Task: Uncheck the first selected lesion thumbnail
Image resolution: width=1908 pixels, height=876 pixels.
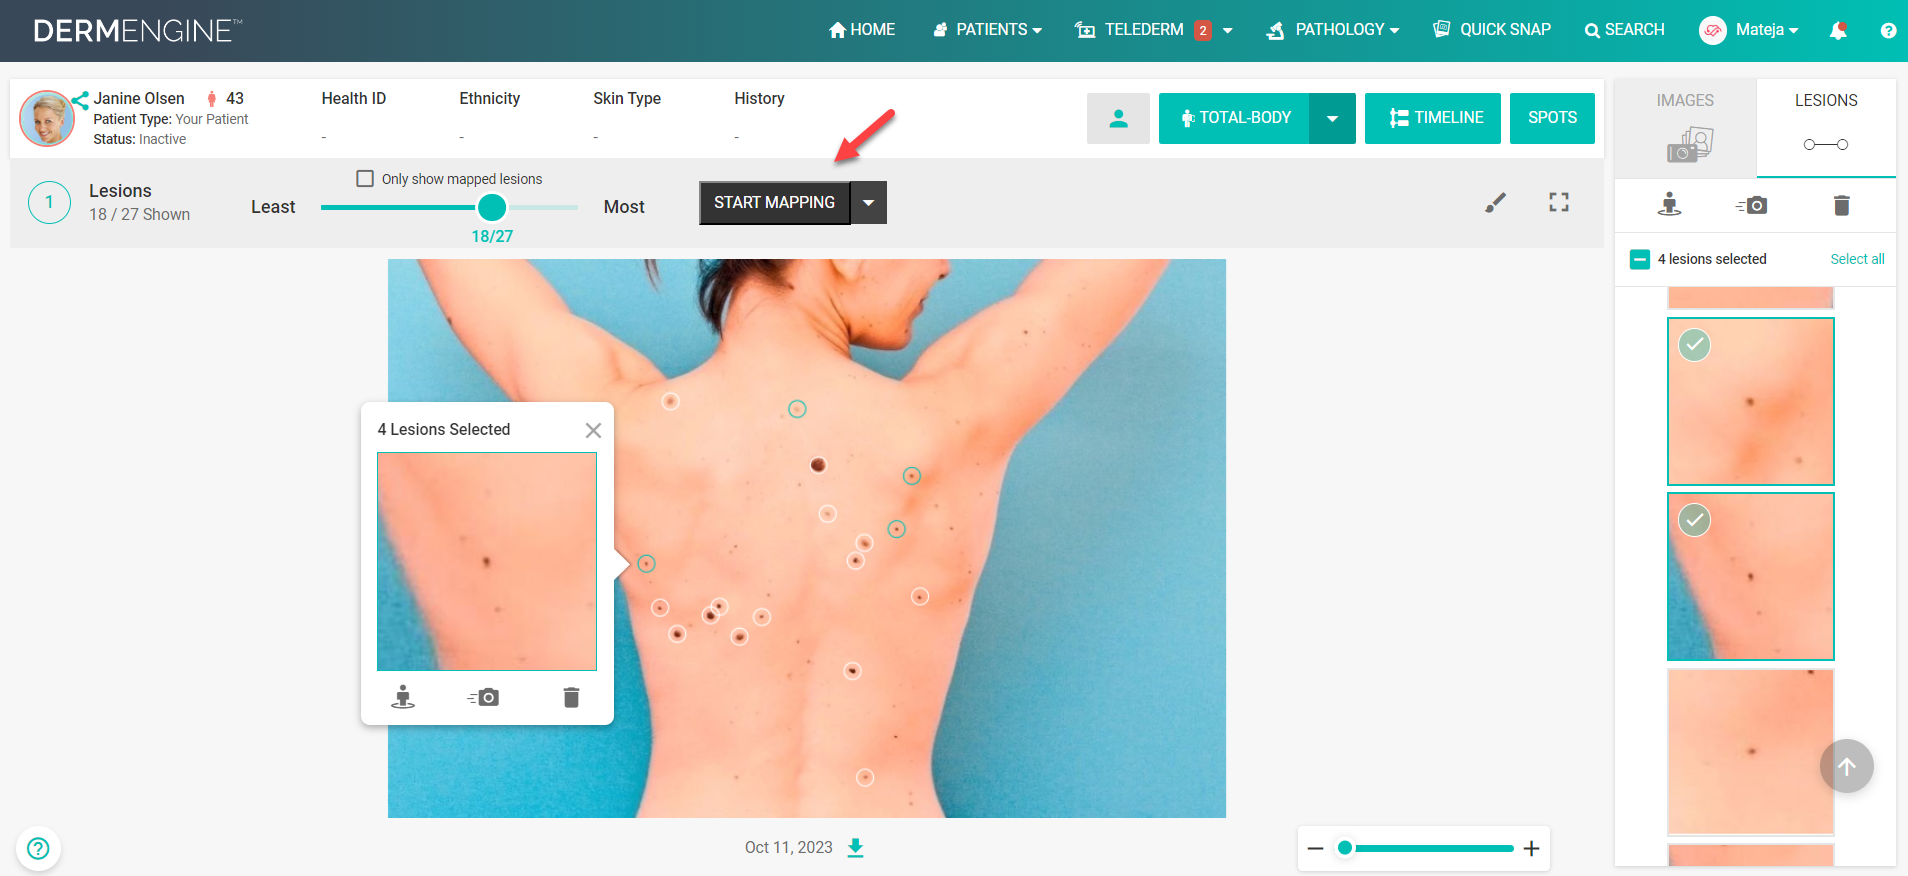Action: click(1694, 345)
